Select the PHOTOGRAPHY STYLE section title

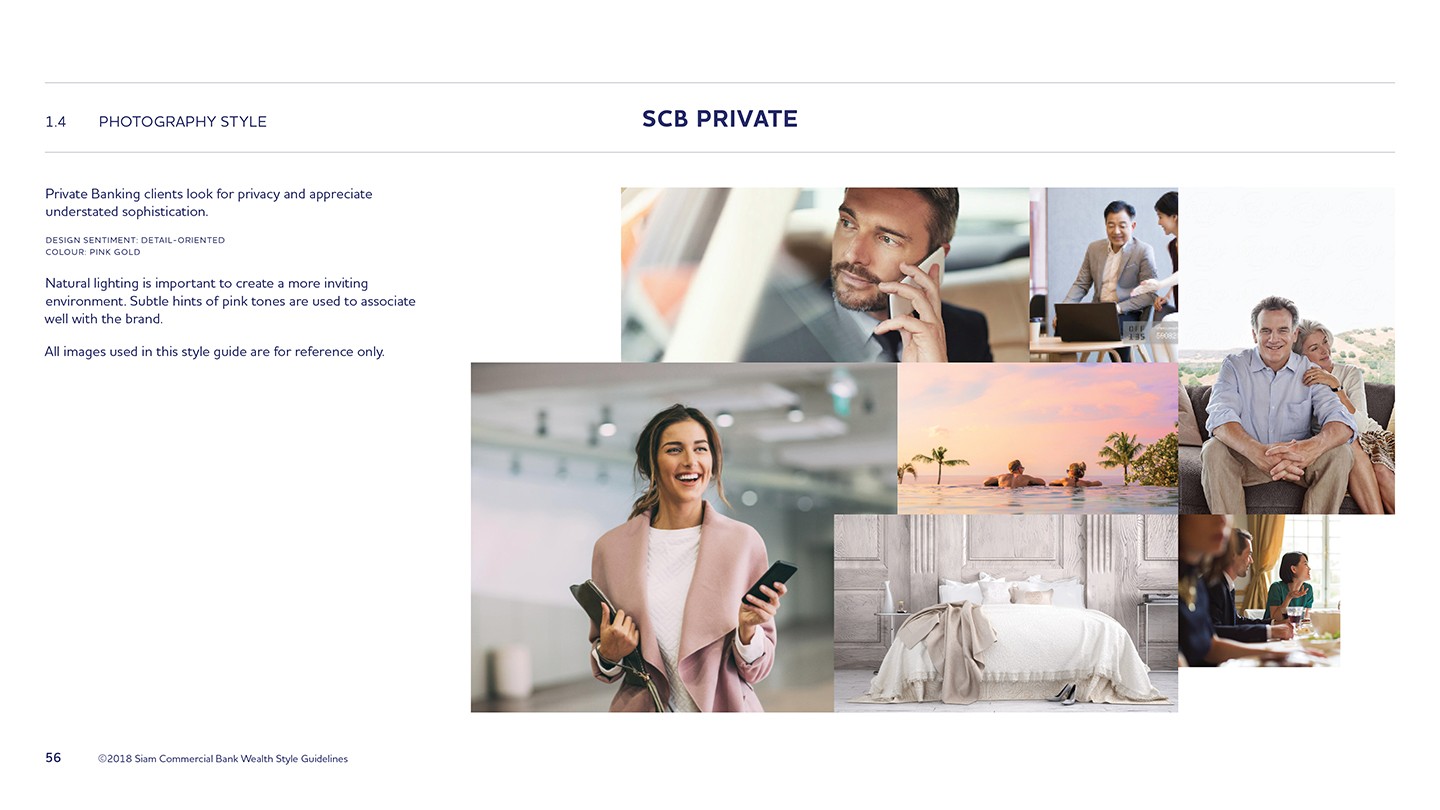pos(183,122)
